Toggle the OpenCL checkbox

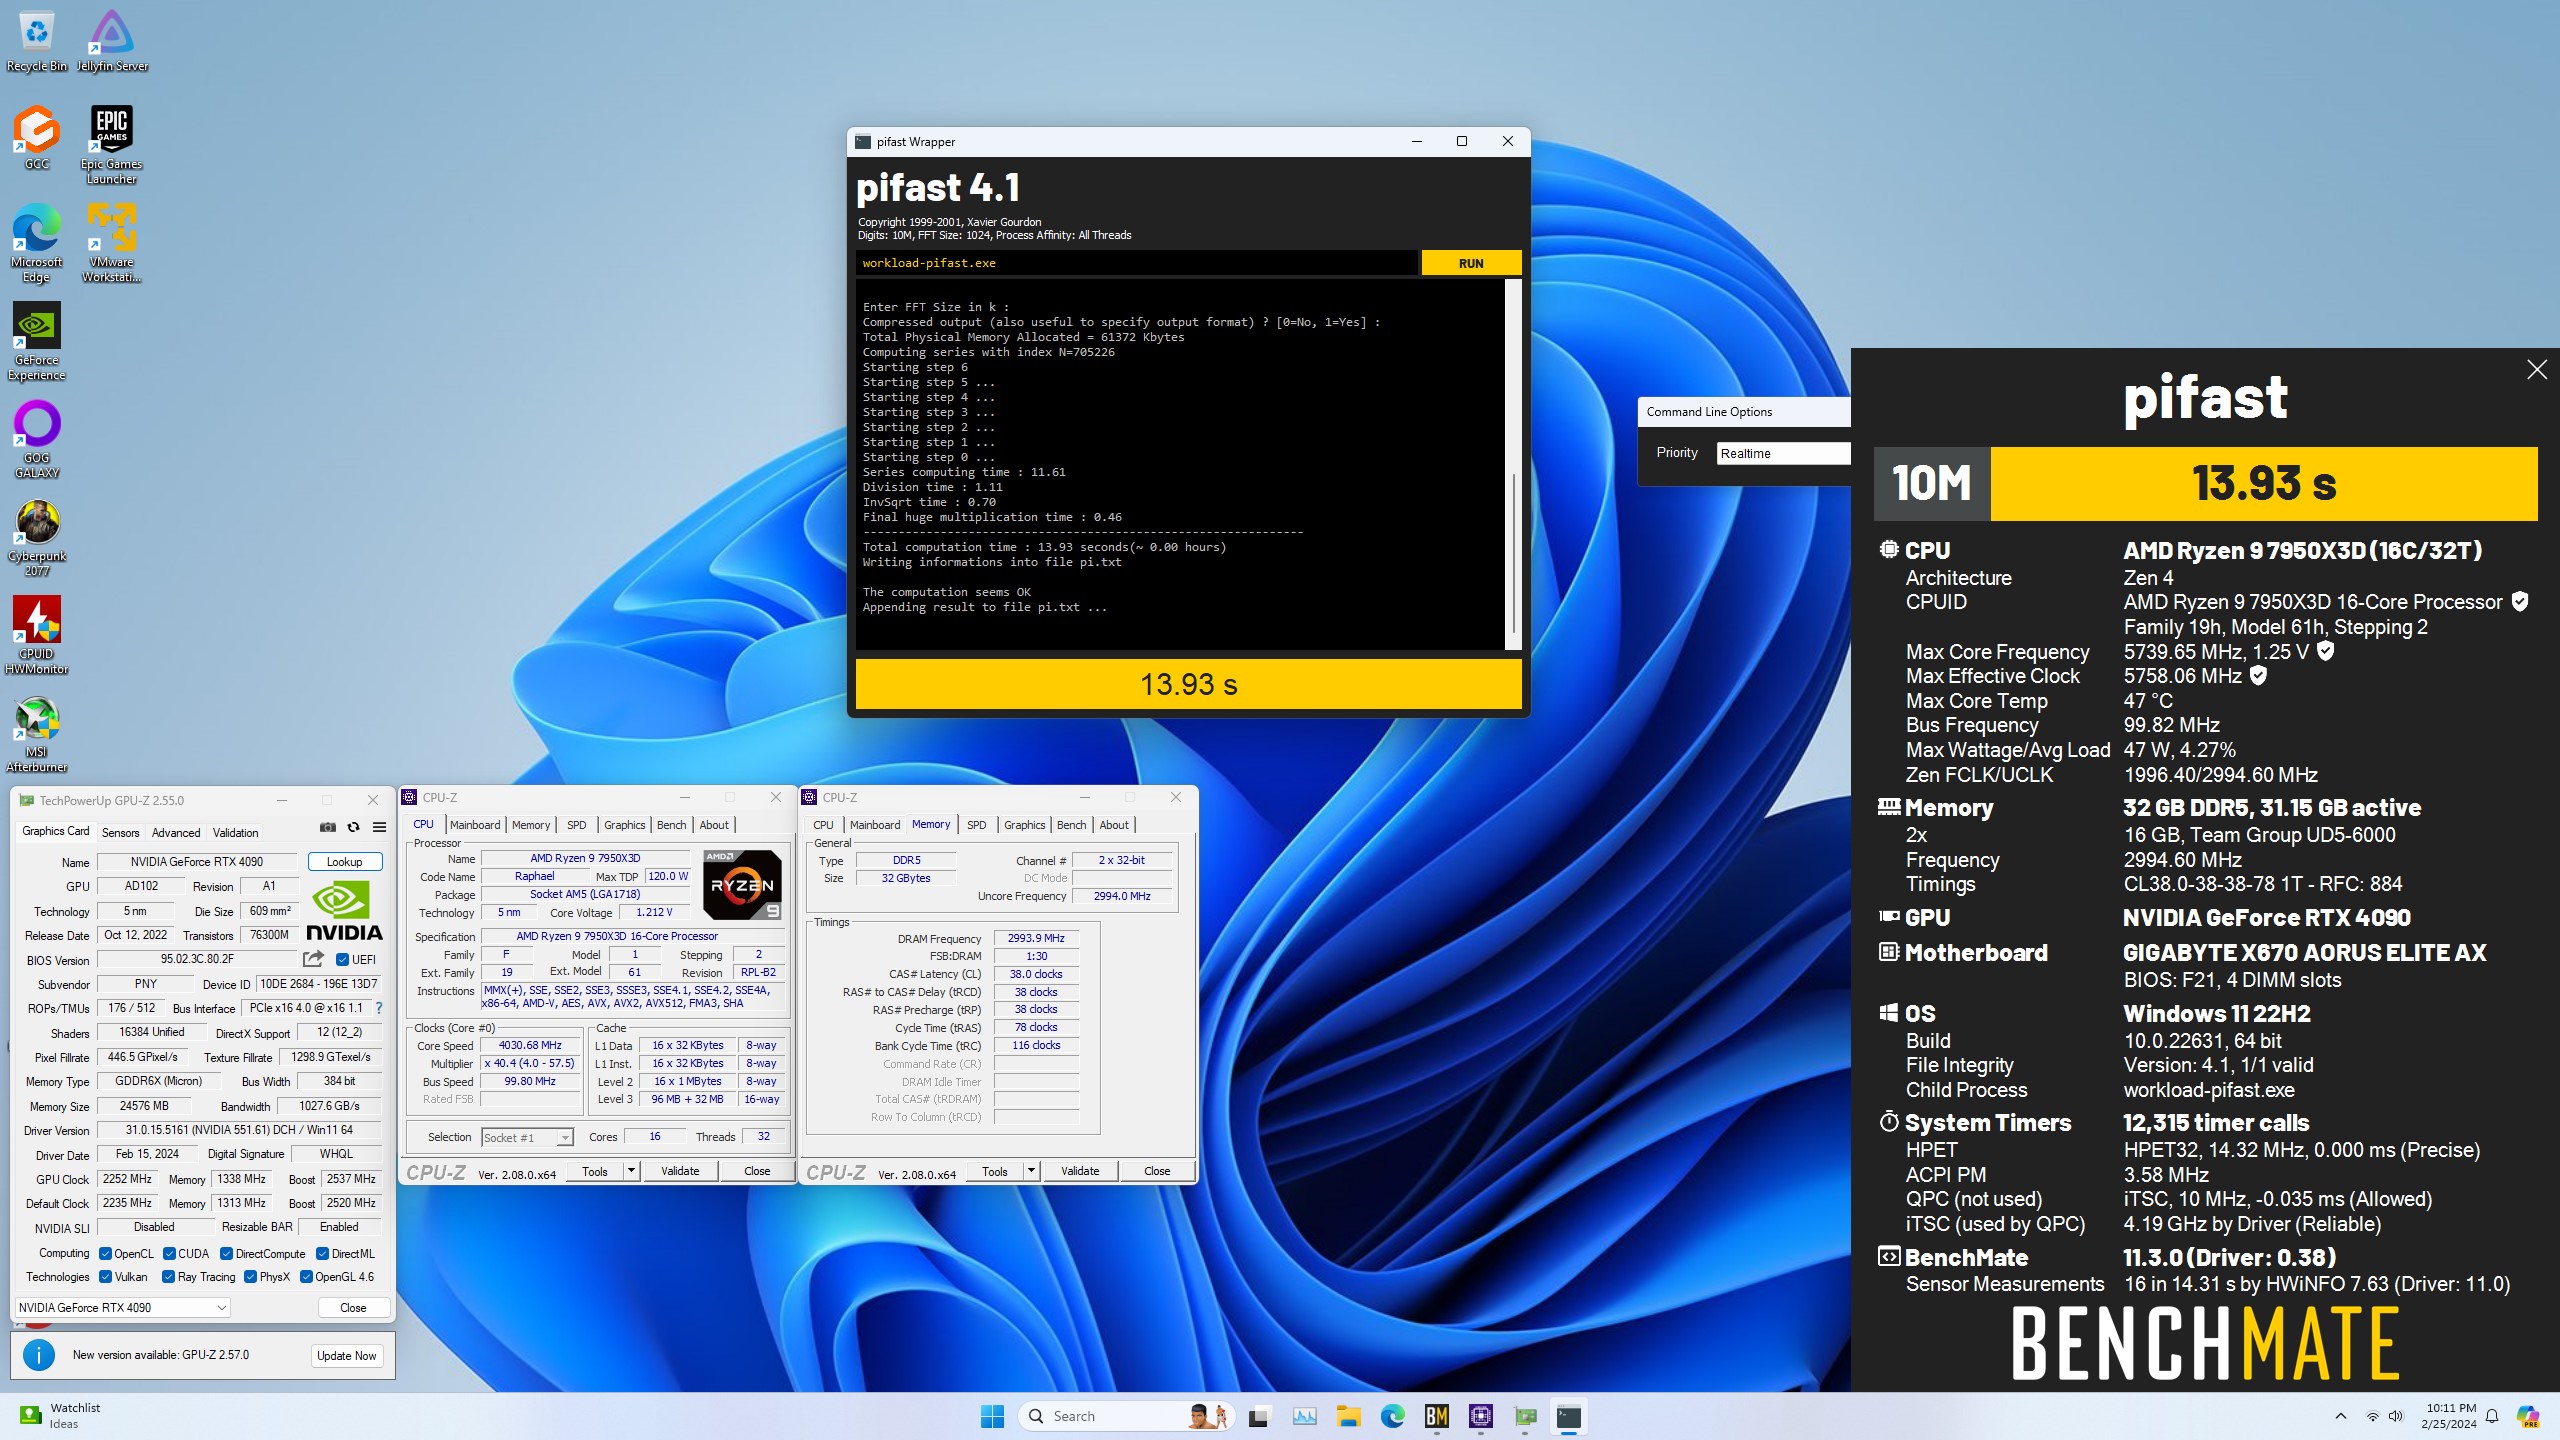pos(105,1253)
